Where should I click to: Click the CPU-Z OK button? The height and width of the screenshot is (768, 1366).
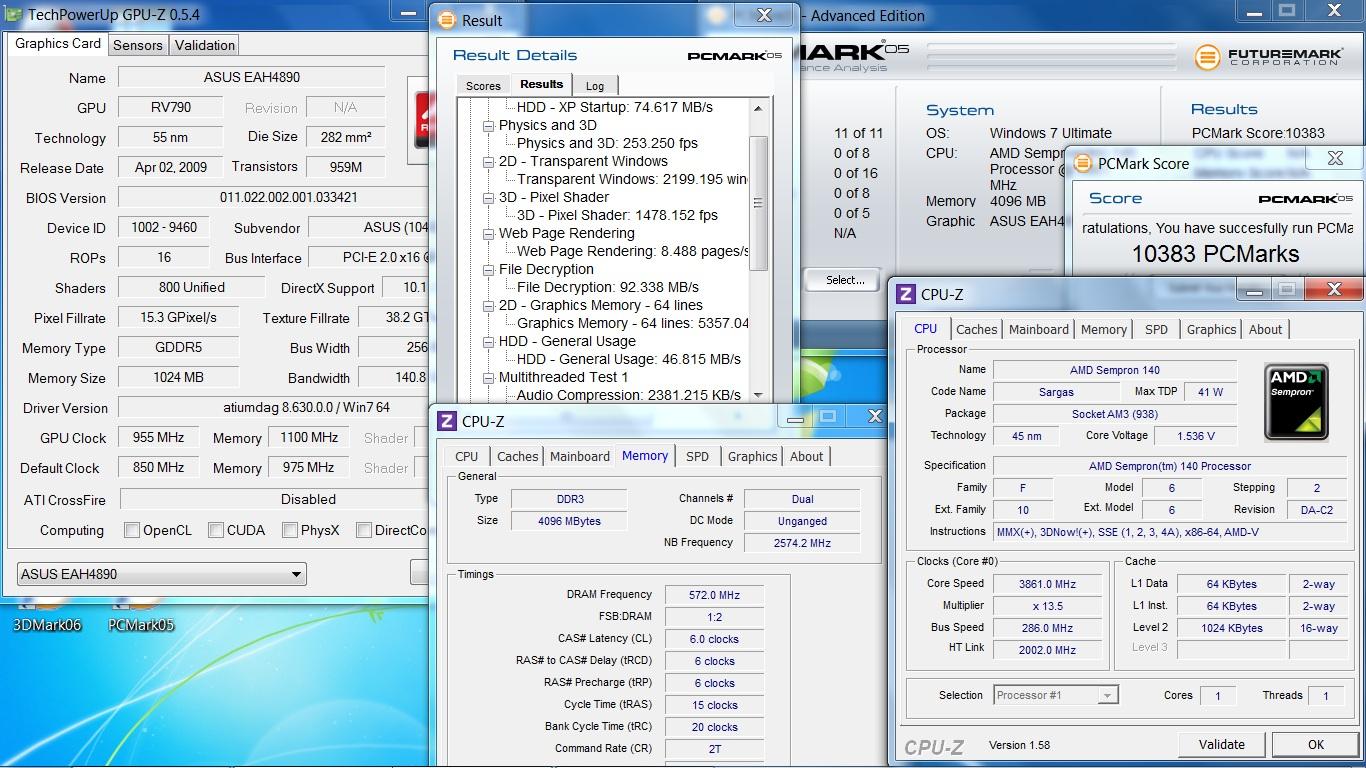tap(1316, 744)
